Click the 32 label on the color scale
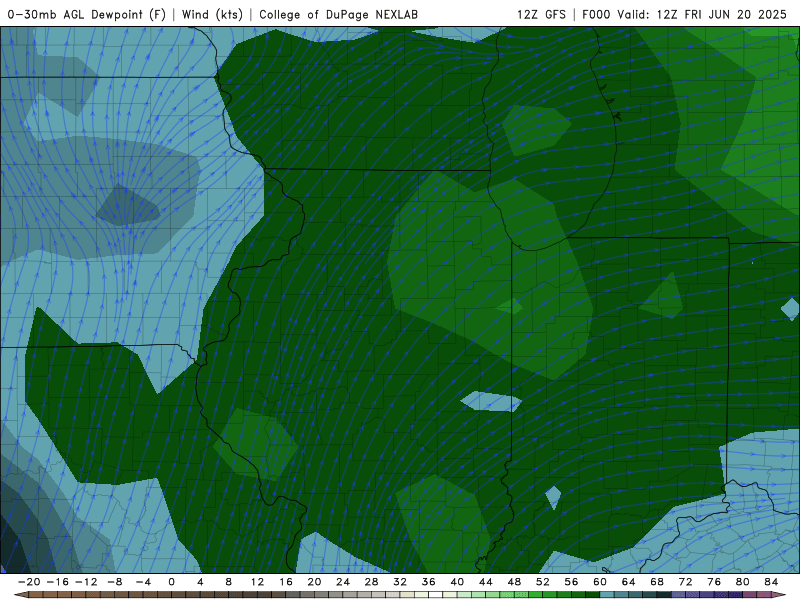 tap(401, 582)
